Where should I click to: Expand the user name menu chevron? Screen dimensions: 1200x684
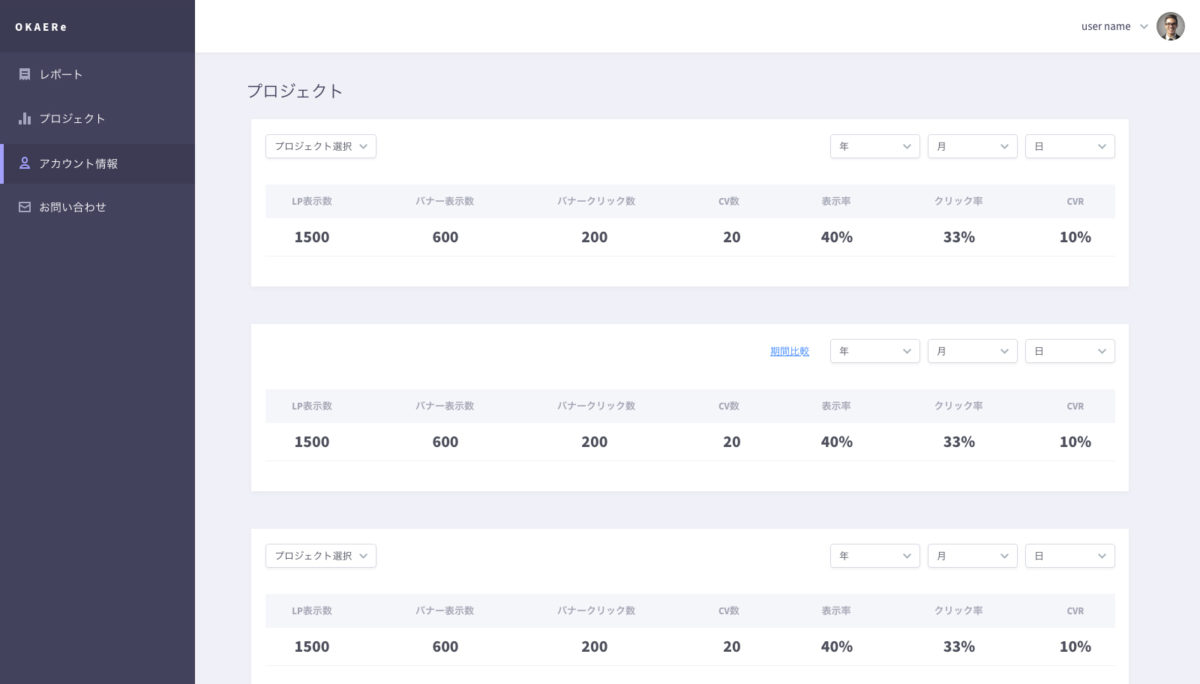tap(1144, 27)
